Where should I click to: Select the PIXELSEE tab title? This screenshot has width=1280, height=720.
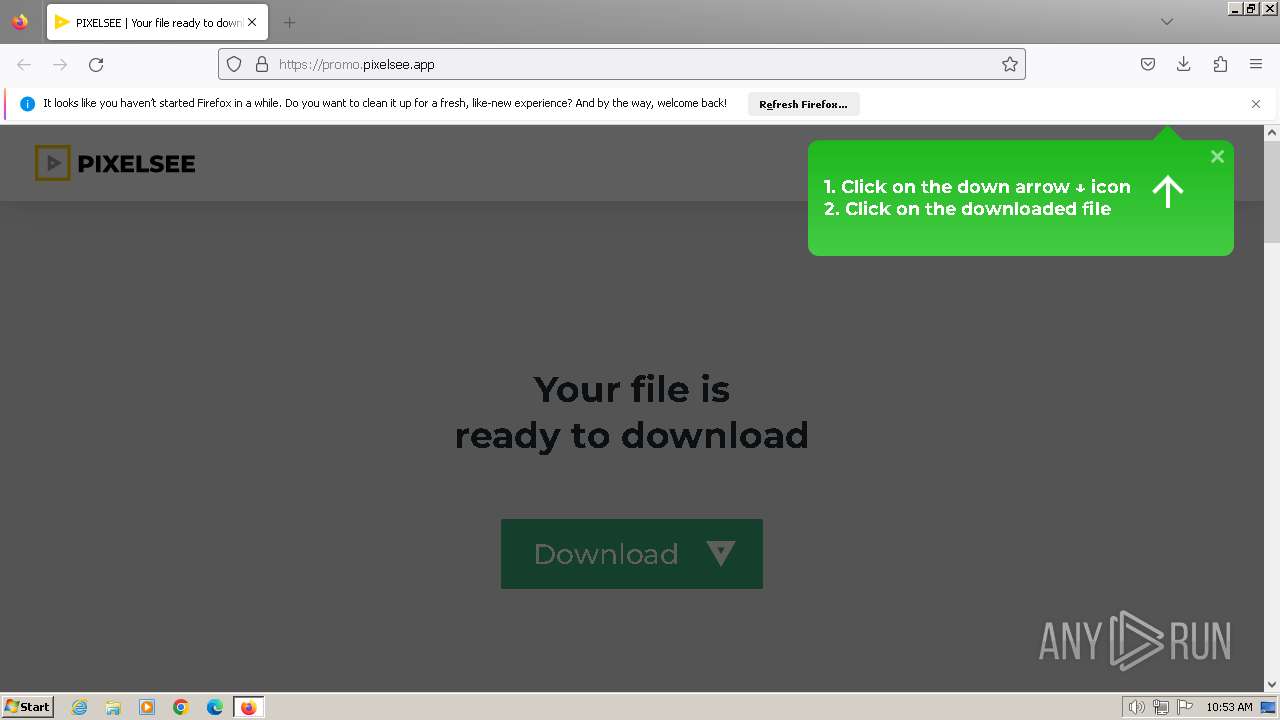[x=159, y=22]
